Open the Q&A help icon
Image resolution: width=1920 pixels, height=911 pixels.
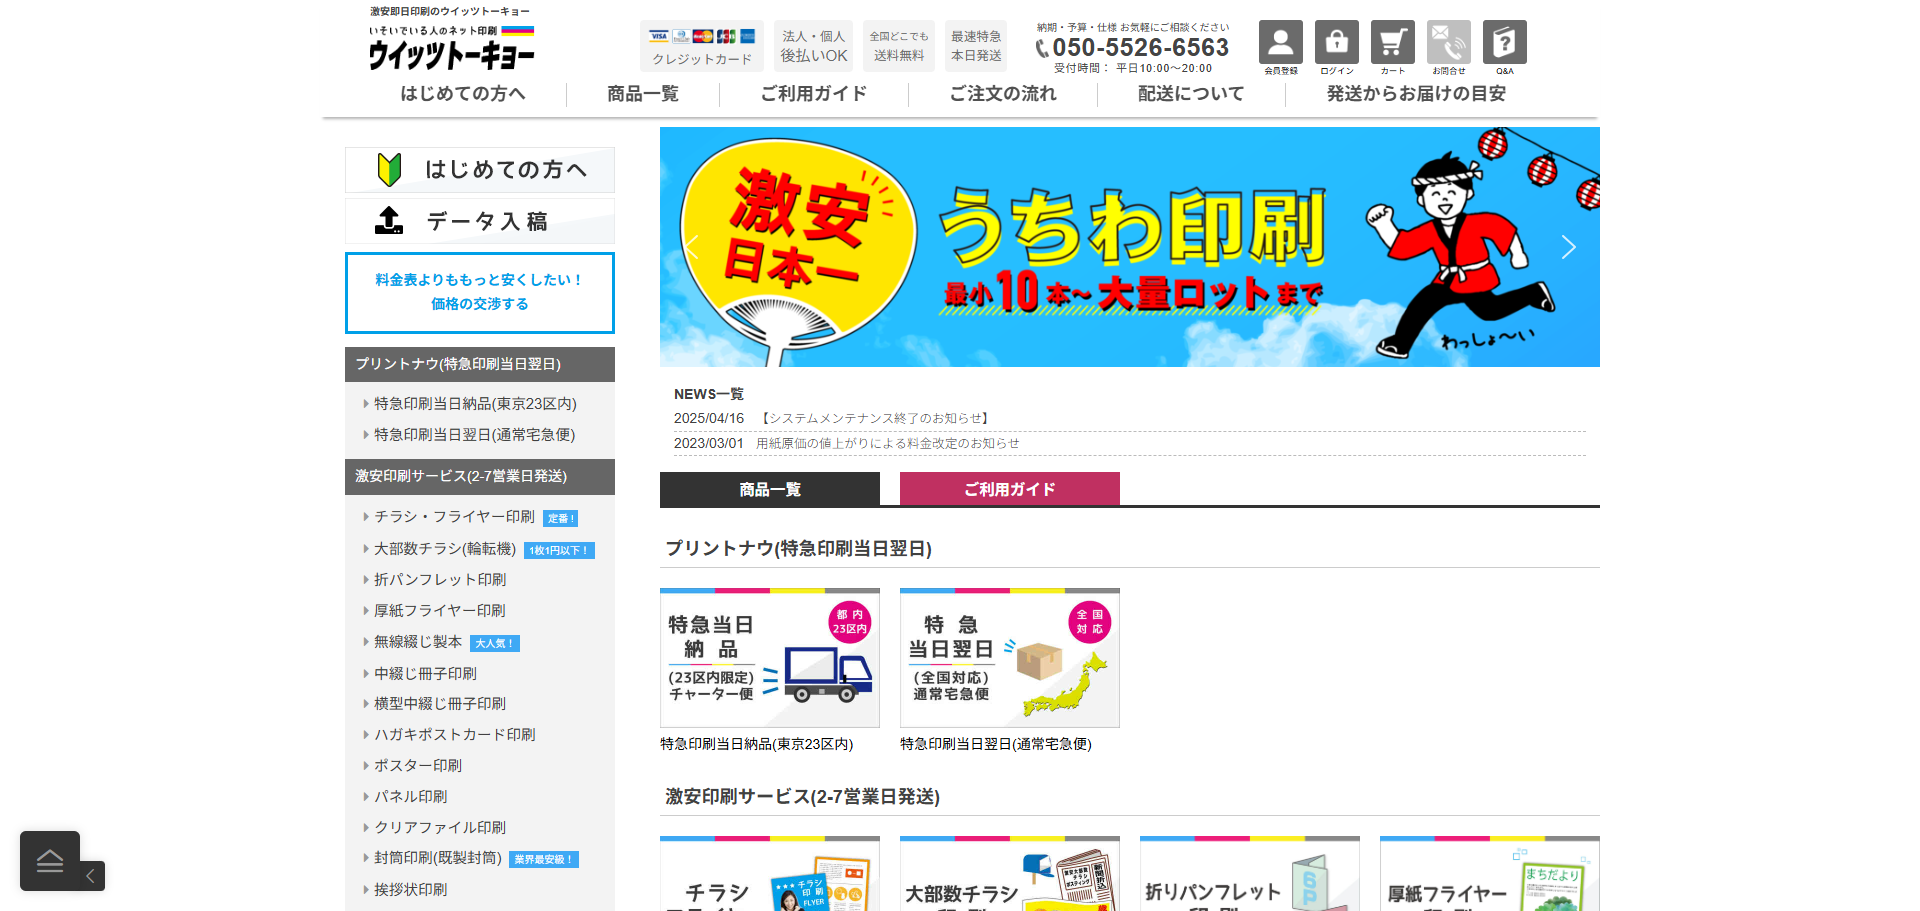[1504, 43]
